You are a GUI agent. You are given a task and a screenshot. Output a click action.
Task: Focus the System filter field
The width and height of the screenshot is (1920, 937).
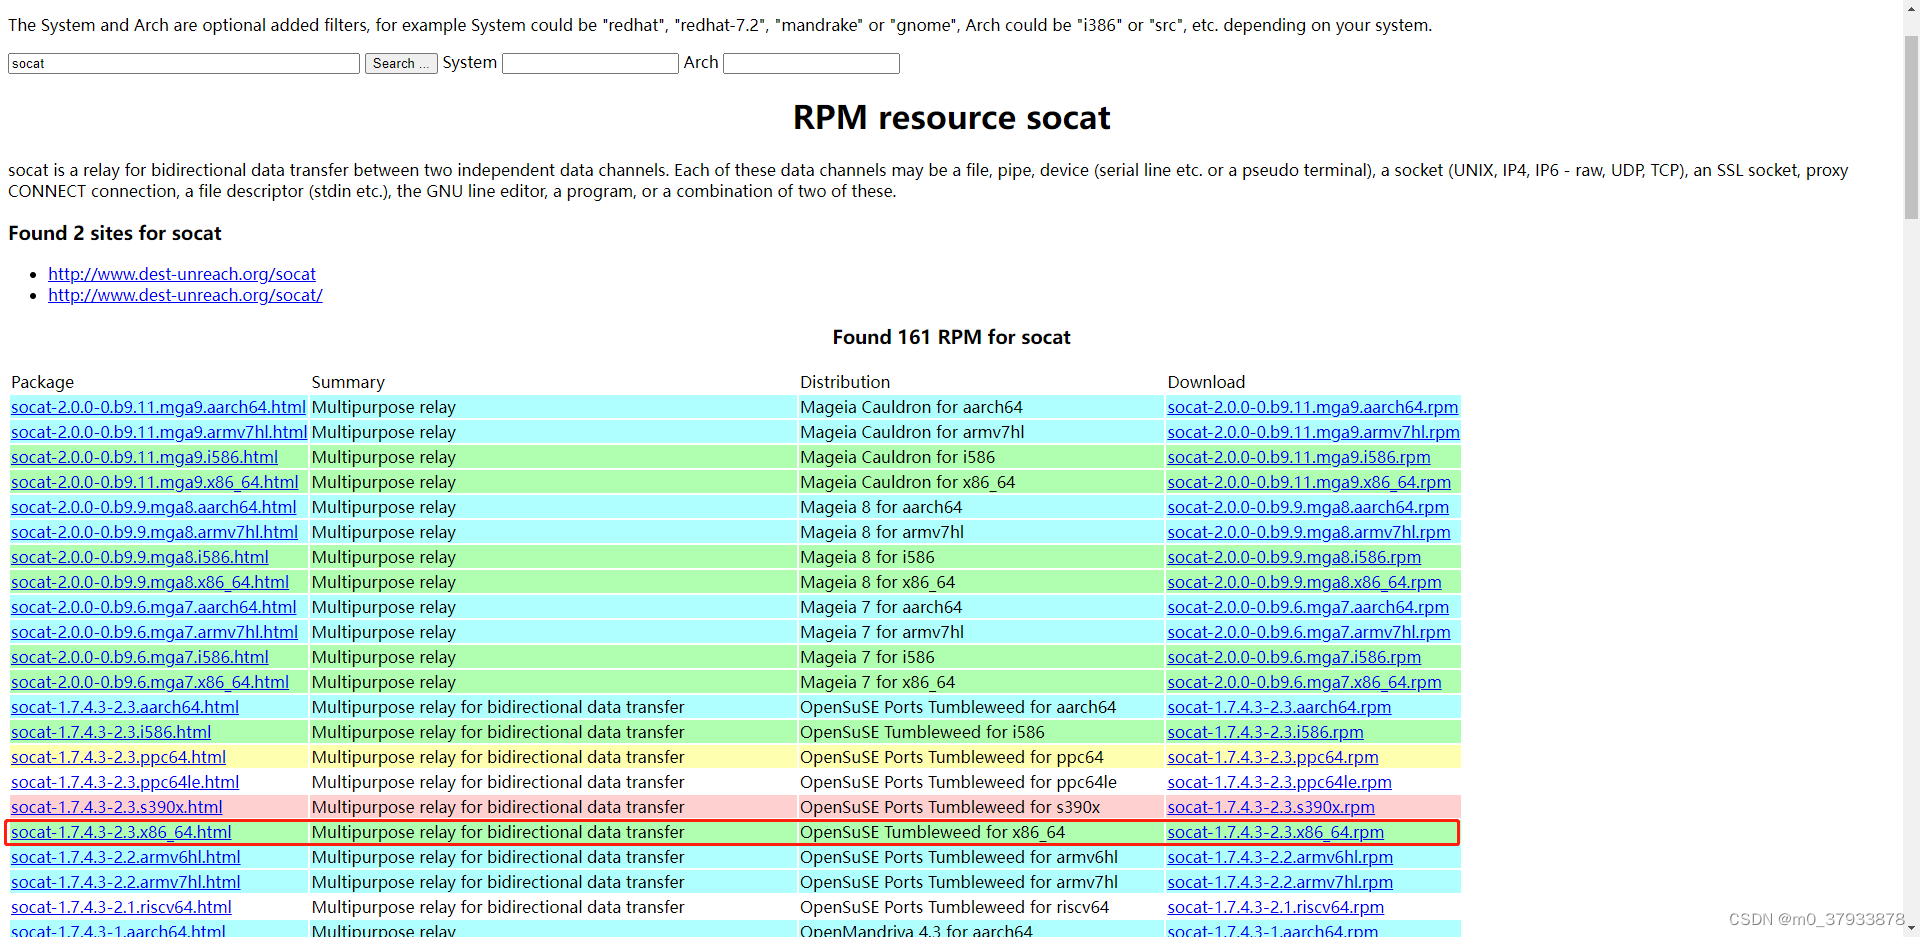click(x=590, y=63)
